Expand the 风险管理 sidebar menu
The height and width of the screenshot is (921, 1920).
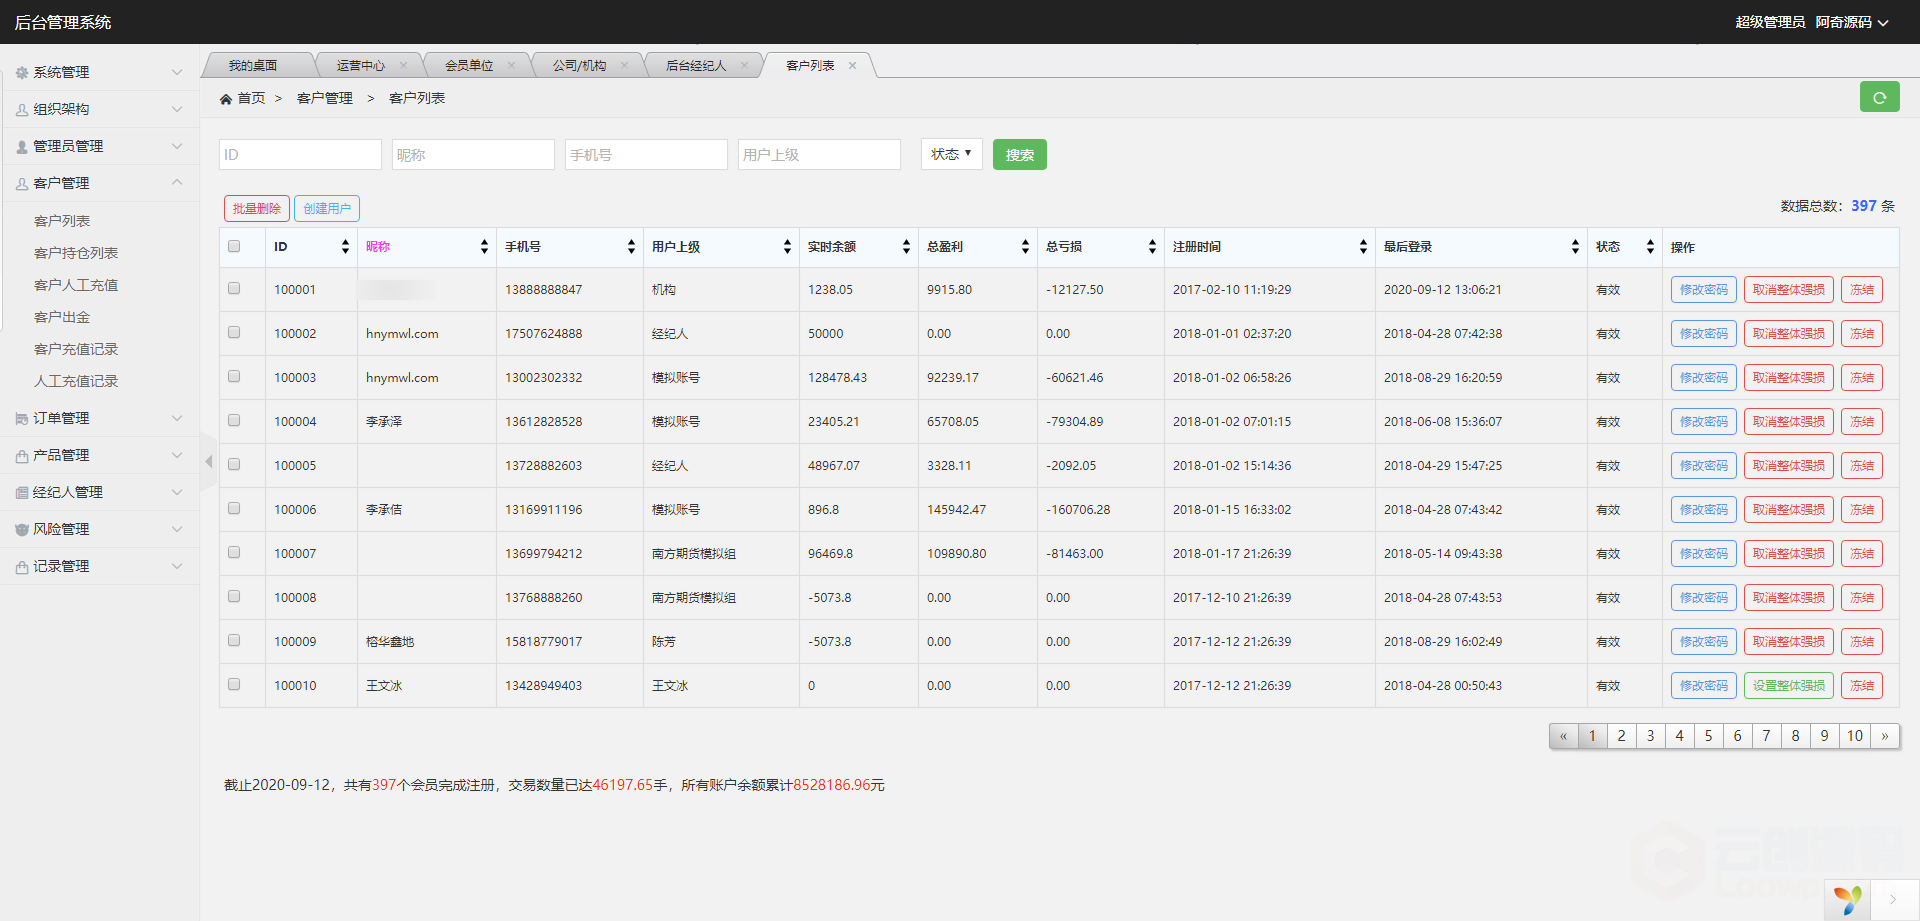[x=100, y=529]
